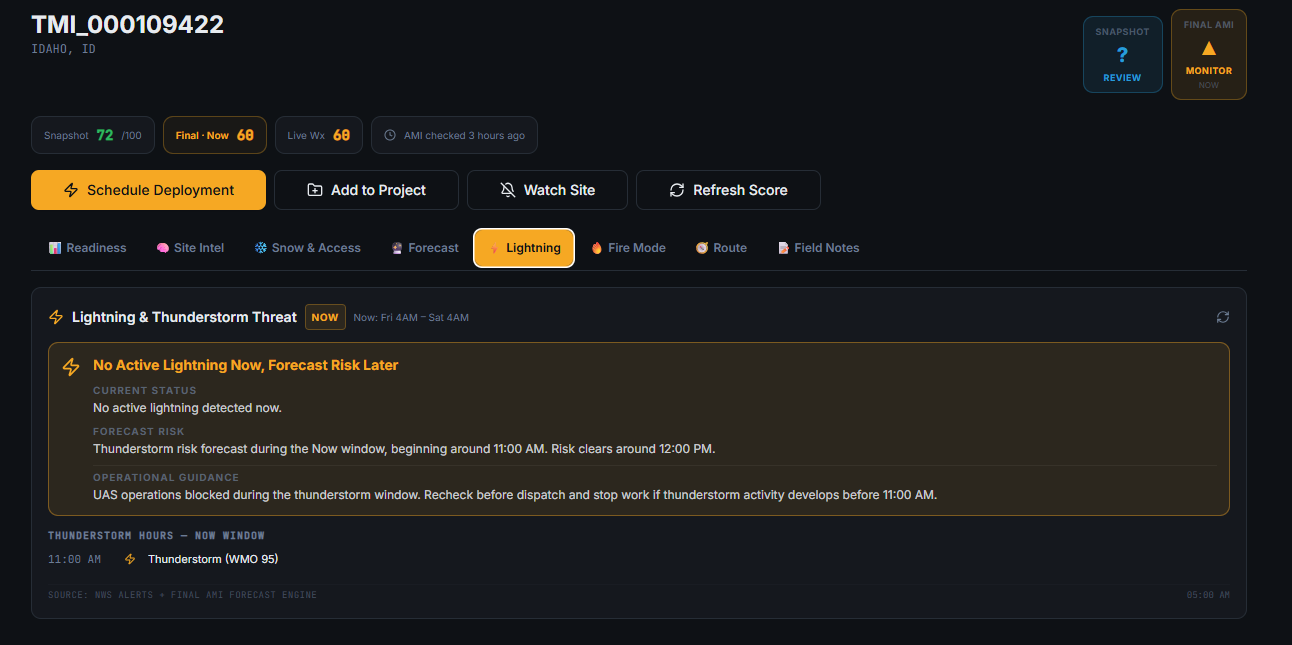Click the Snapshot 72/100 score chip
This screenshot has height=645, width=1292.
[x=93, y=135]
